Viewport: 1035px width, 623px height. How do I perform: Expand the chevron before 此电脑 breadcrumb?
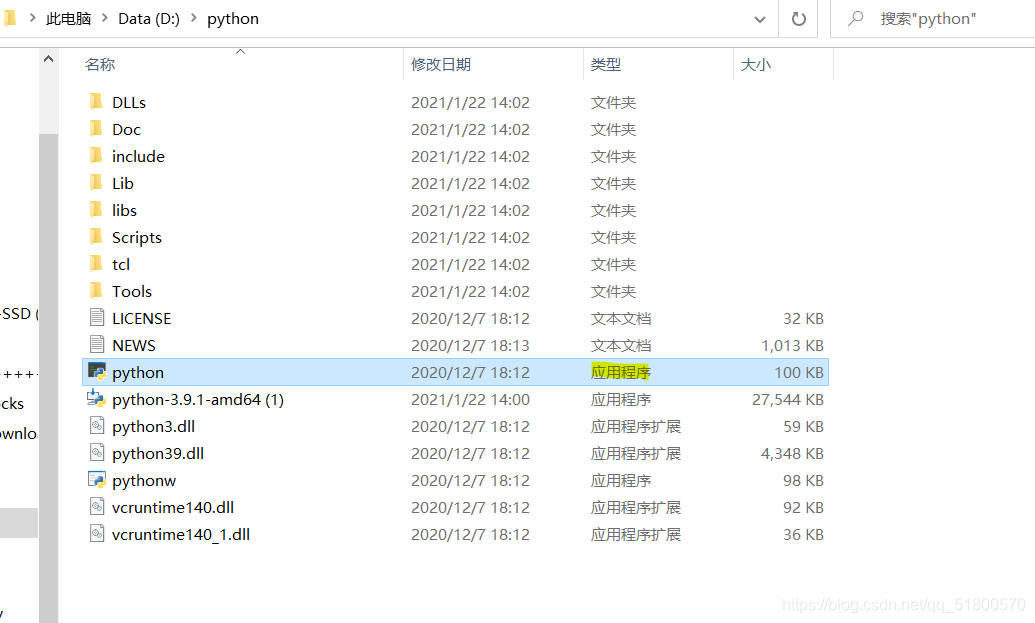pos(32,18)
